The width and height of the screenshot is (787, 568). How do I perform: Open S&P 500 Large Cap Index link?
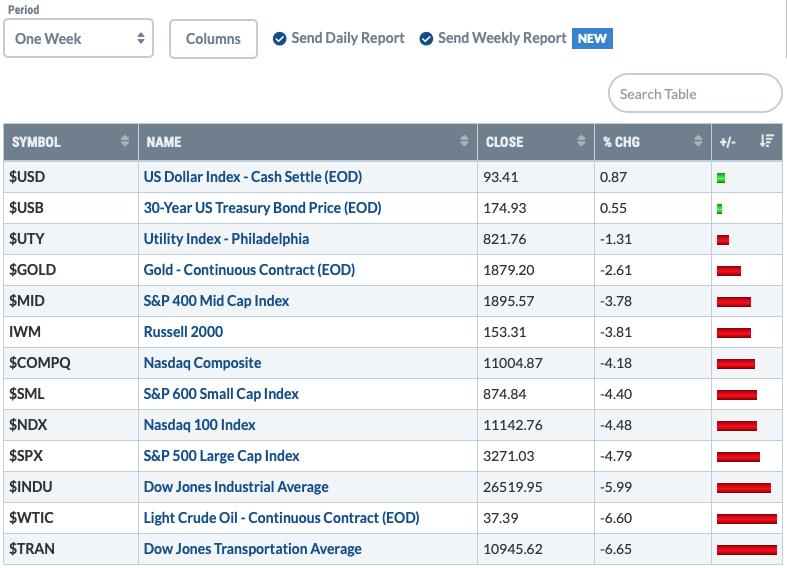[221, 456]
